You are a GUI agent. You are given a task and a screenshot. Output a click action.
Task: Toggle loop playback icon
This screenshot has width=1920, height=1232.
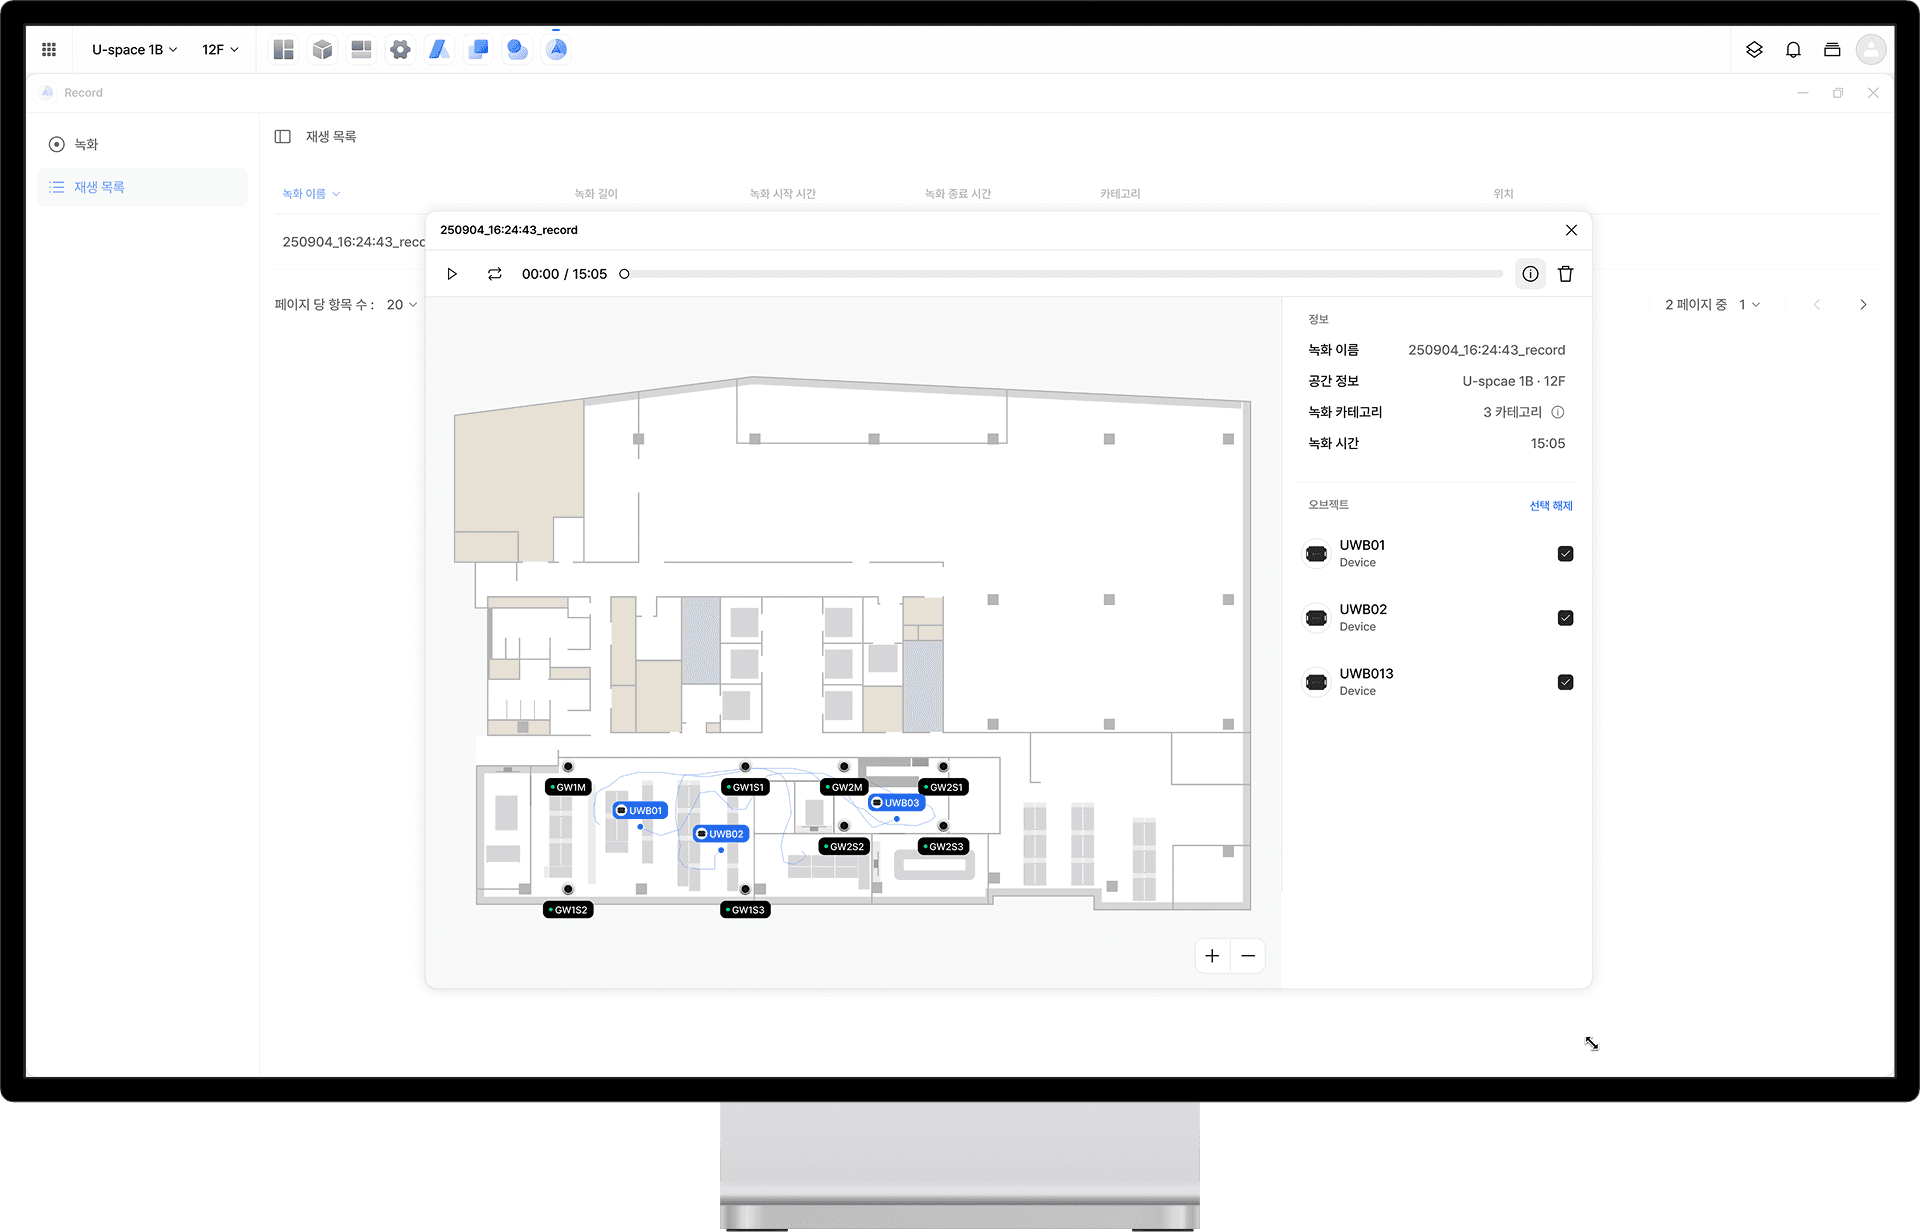(494, 274)
